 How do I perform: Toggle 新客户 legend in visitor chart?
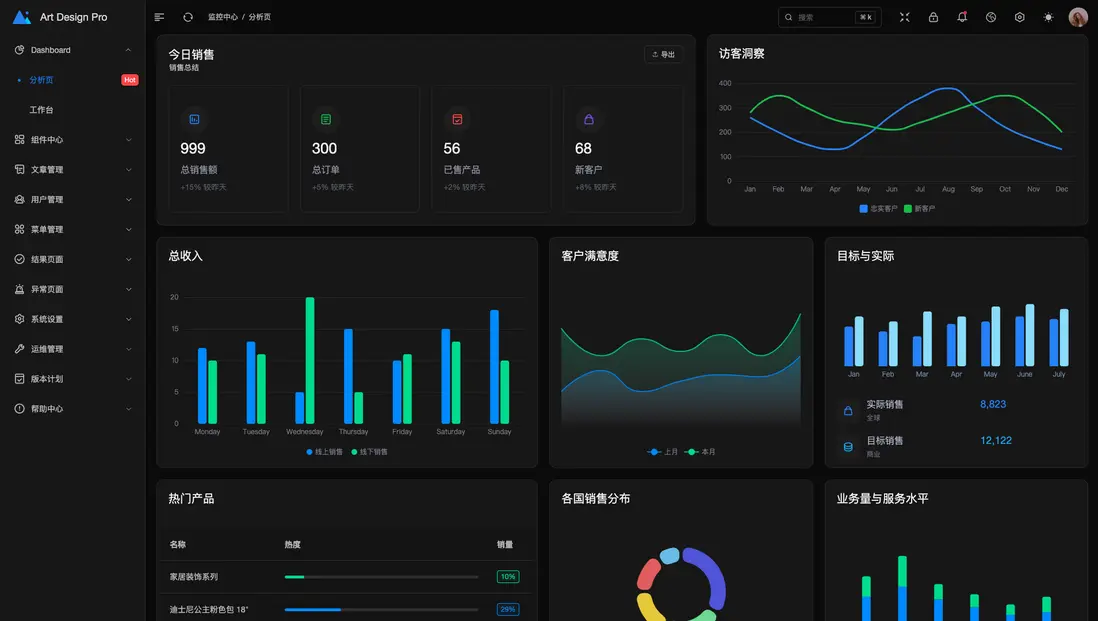(919, 209)
